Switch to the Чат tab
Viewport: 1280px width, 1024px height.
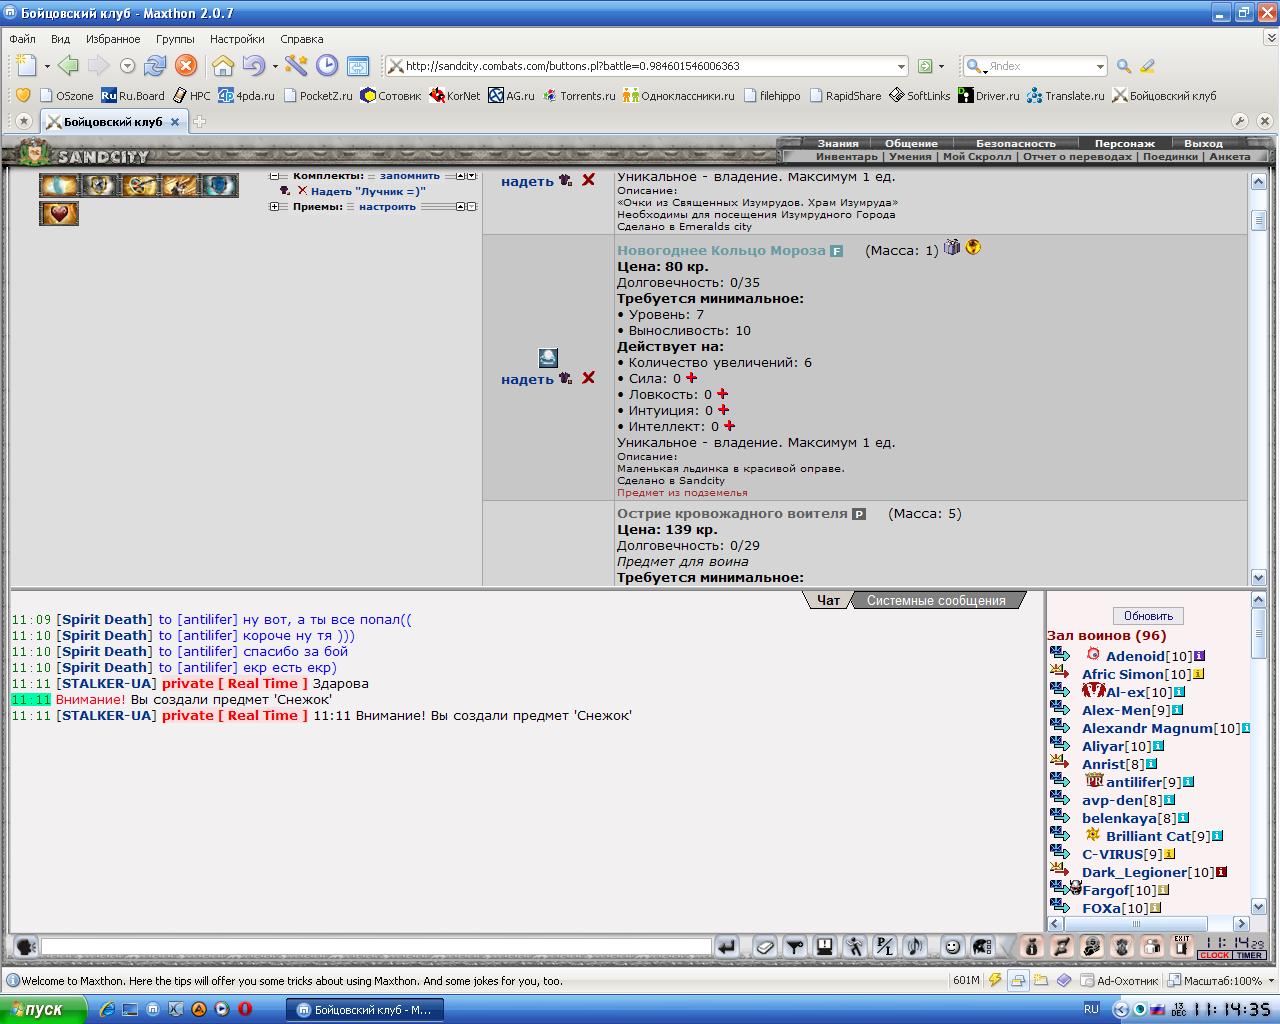828,600
